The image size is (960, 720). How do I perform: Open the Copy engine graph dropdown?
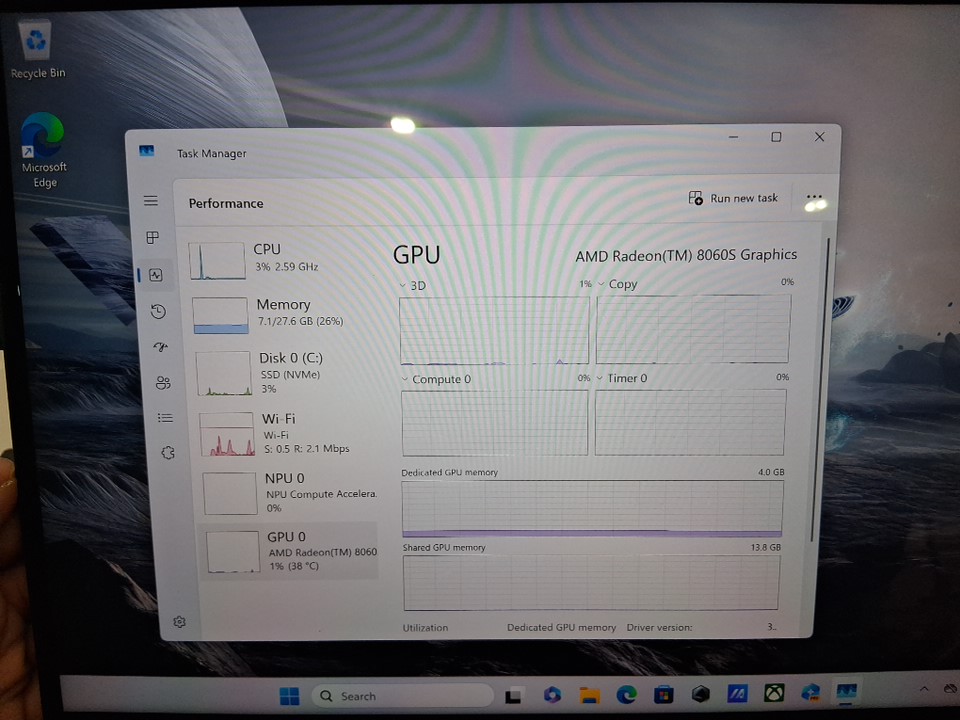click(600, 285)
